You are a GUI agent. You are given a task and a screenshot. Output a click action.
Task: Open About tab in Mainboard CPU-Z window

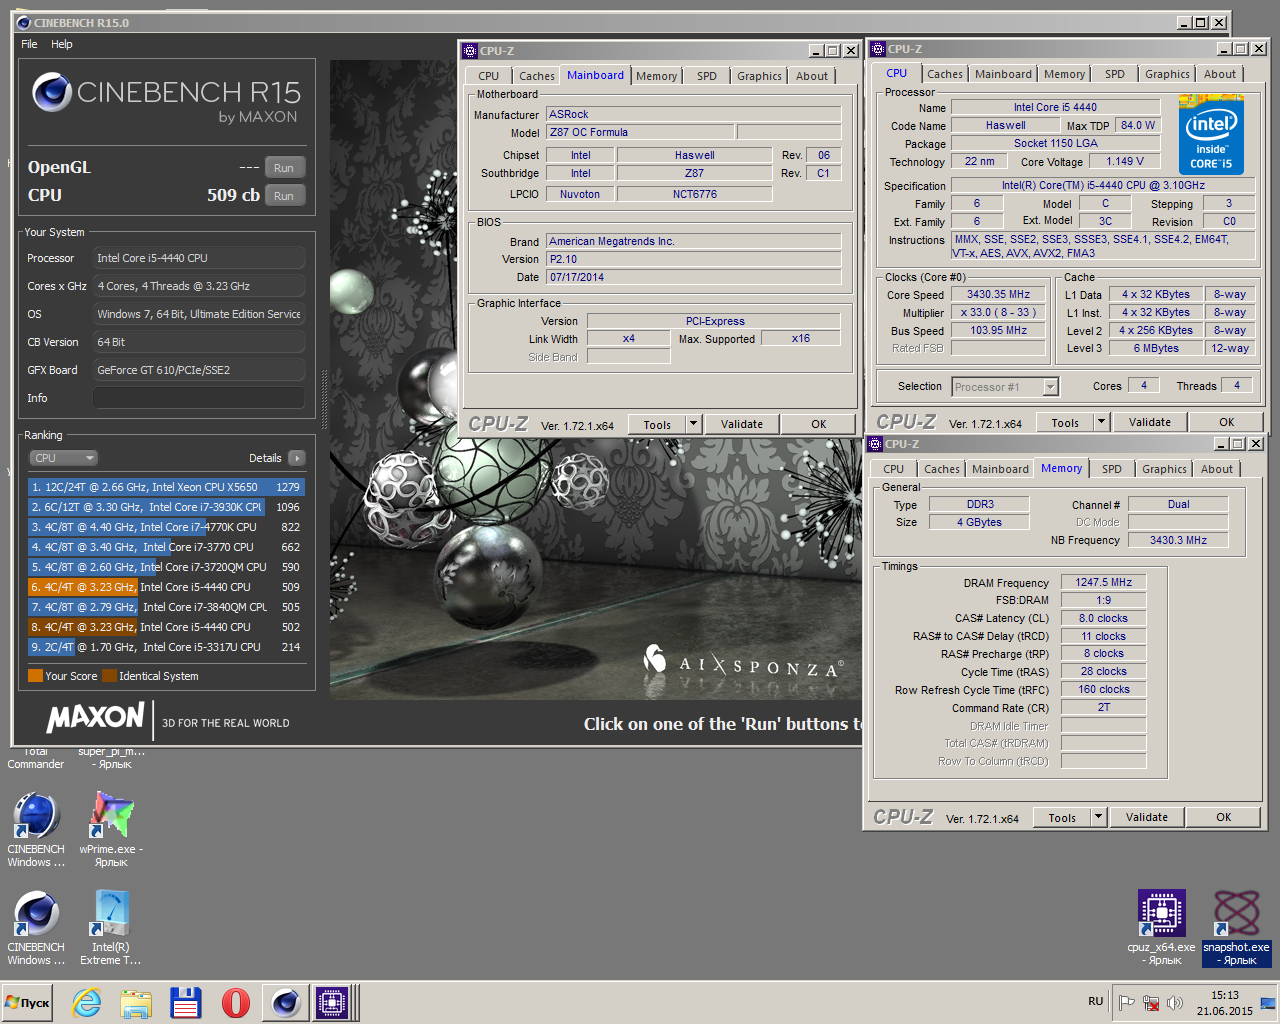tap(812, 76)
